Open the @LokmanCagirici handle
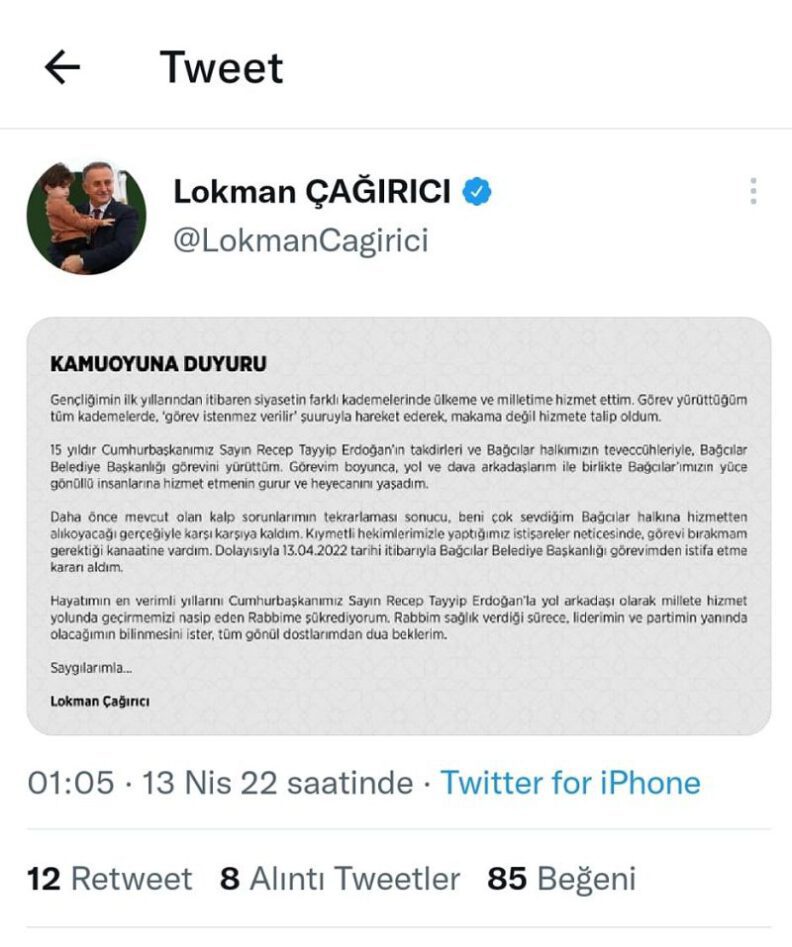Image resolution: width=792 pixels, height=947 pixels. coord(301,240)
